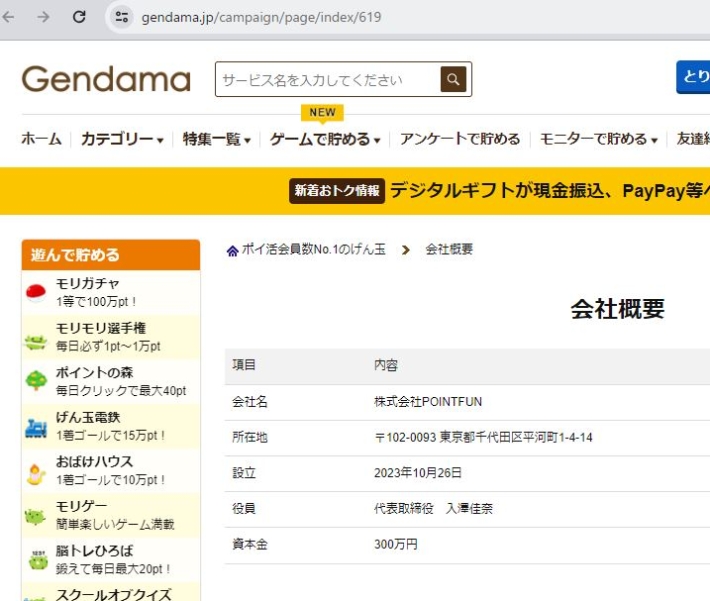Click the ポイントの森 tree icon

coord(36,380)
